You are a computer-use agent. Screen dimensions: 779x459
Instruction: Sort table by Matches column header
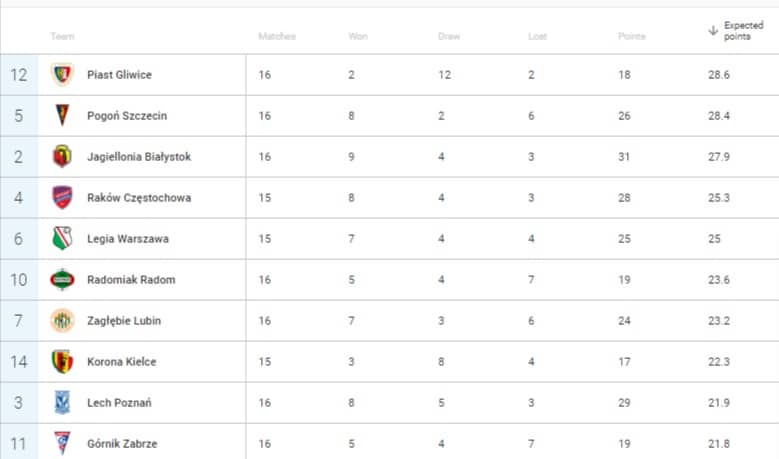point(277,36)
